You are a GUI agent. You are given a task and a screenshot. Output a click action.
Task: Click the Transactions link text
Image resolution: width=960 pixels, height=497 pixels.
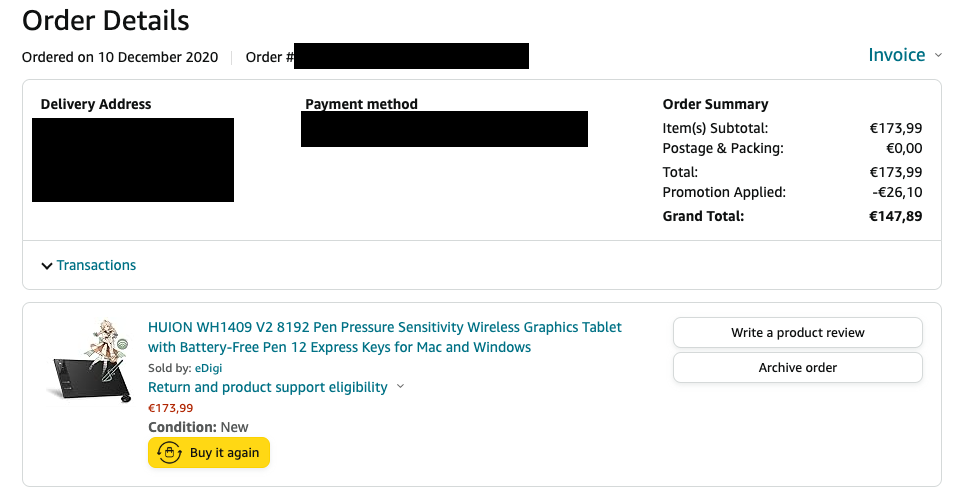click(x=96, y=265)
